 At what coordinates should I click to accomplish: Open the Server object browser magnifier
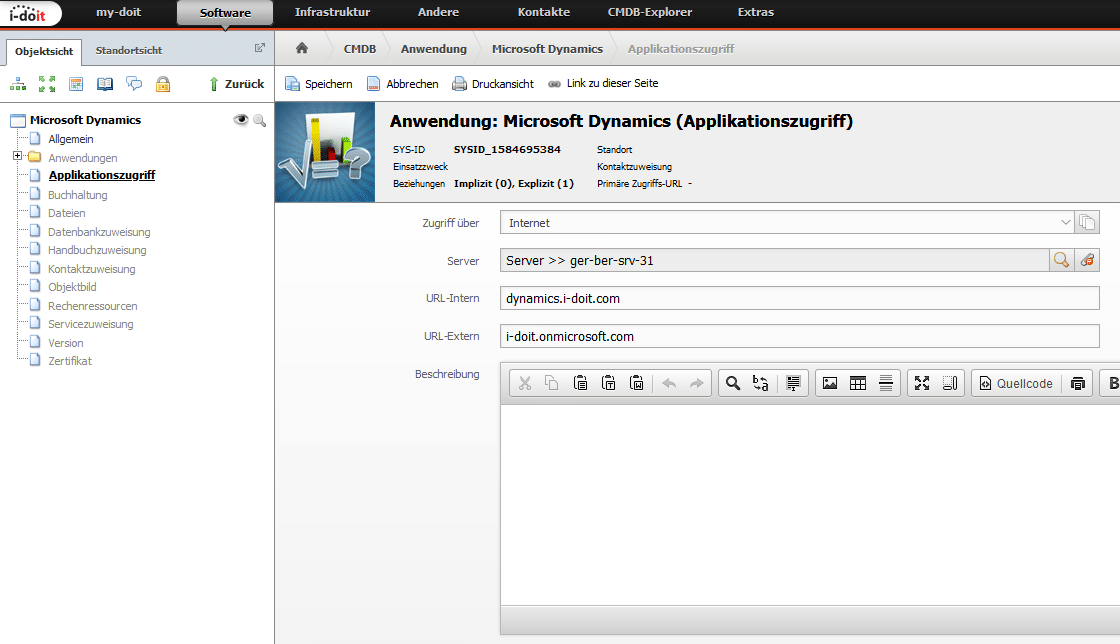coord(1061,261)
